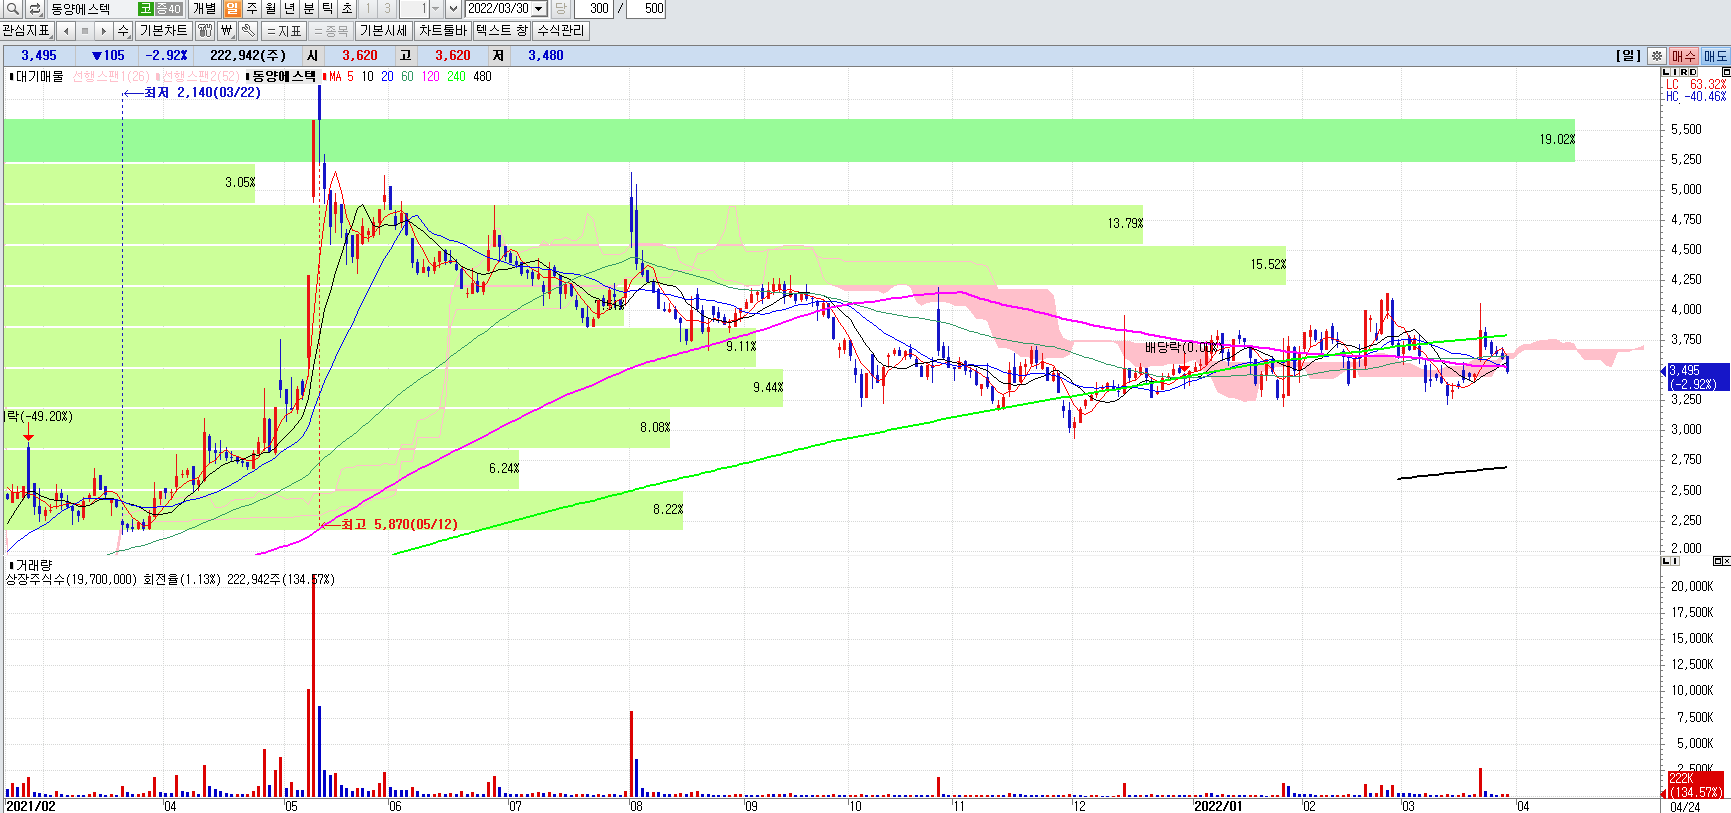Click the MA 120 legend in magenta

coord(430,76)
